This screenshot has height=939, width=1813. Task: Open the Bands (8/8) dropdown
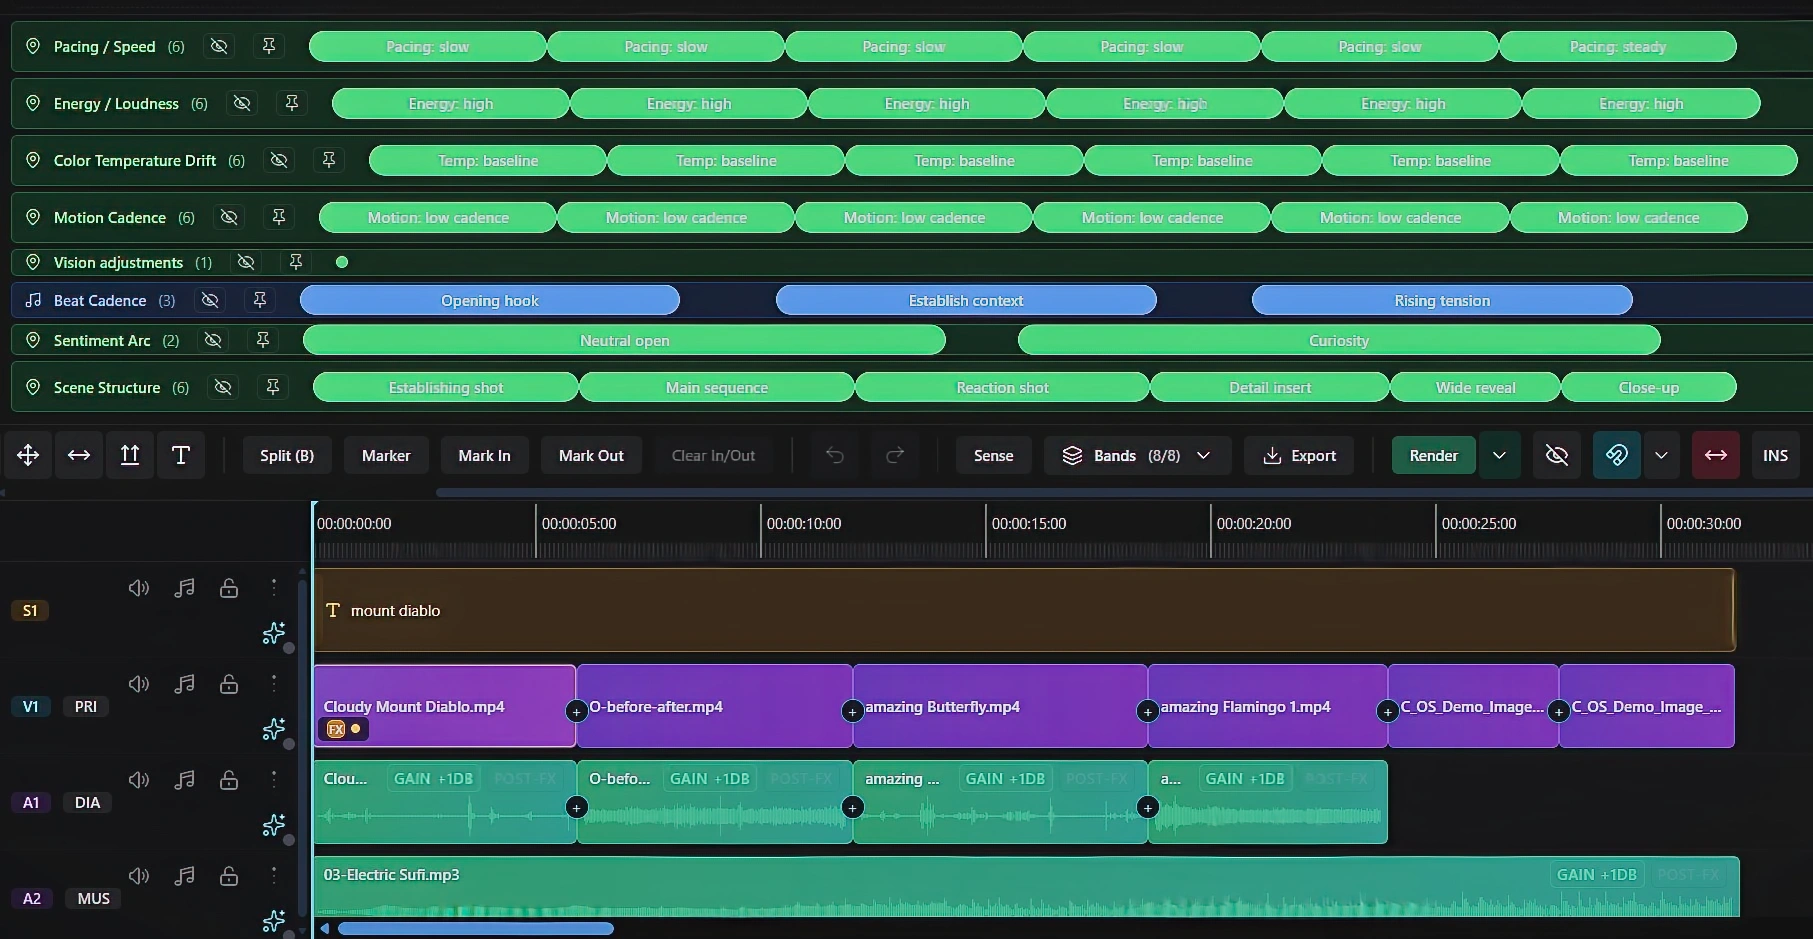(x=1137, y=456)
